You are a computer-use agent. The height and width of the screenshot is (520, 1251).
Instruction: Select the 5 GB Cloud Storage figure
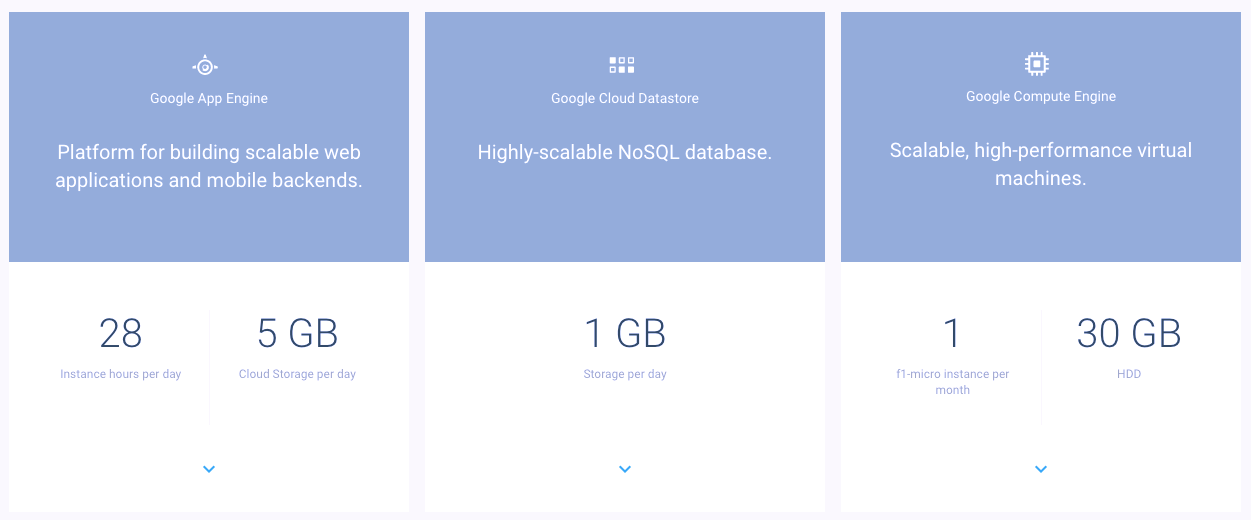[297, 334]
